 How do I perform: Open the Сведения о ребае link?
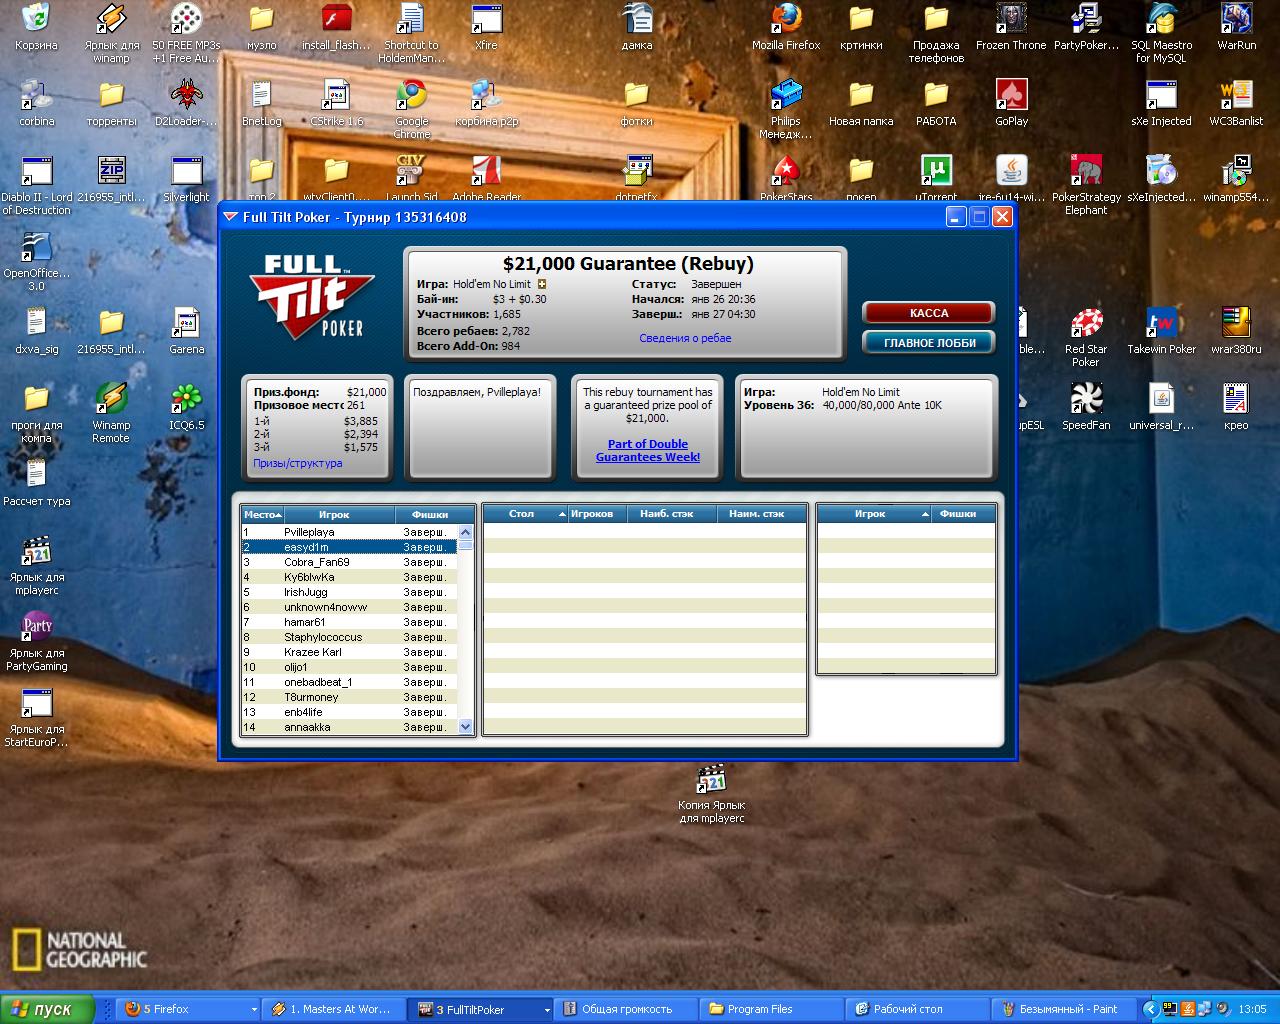(685, 338)
